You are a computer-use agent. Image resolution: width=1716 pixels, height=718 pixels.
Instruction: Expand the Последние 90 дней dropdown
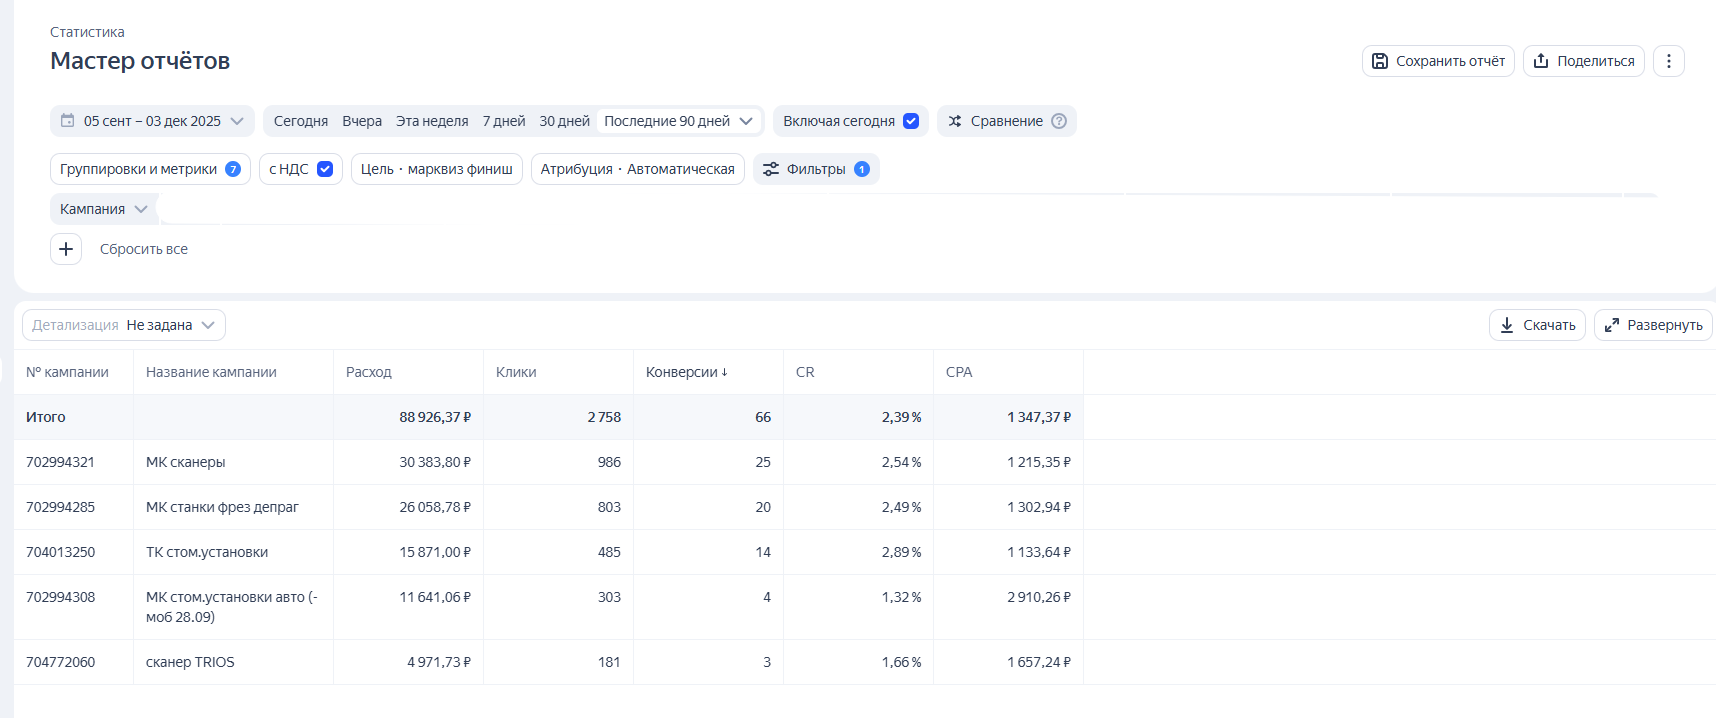746,121
